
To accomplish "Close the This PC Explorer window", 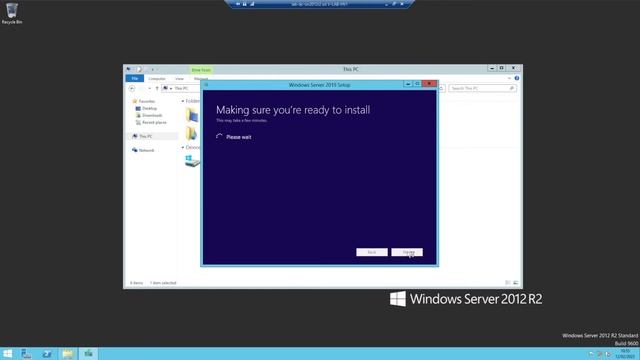I will [513, 69].
